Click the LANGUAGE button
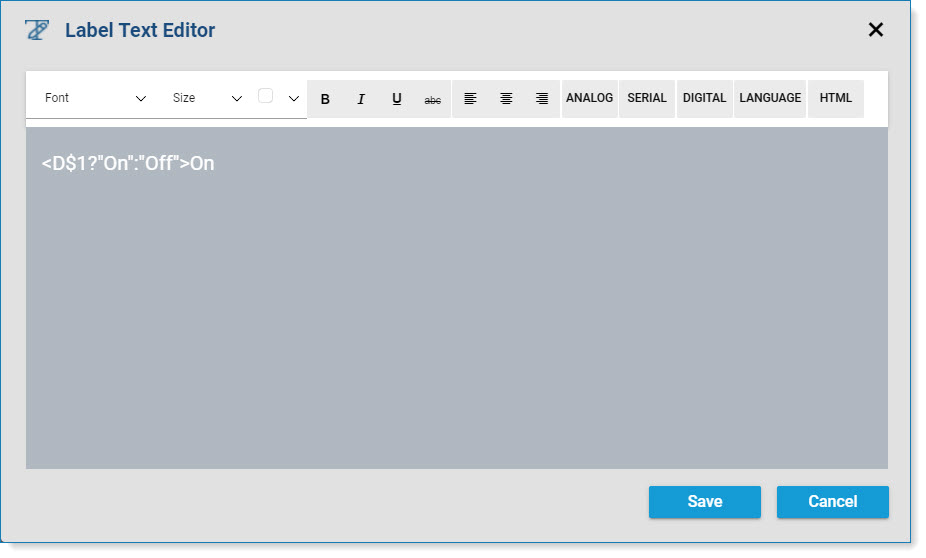The width and height of the screenshot is (926, 558). click(x=770, y=99)
